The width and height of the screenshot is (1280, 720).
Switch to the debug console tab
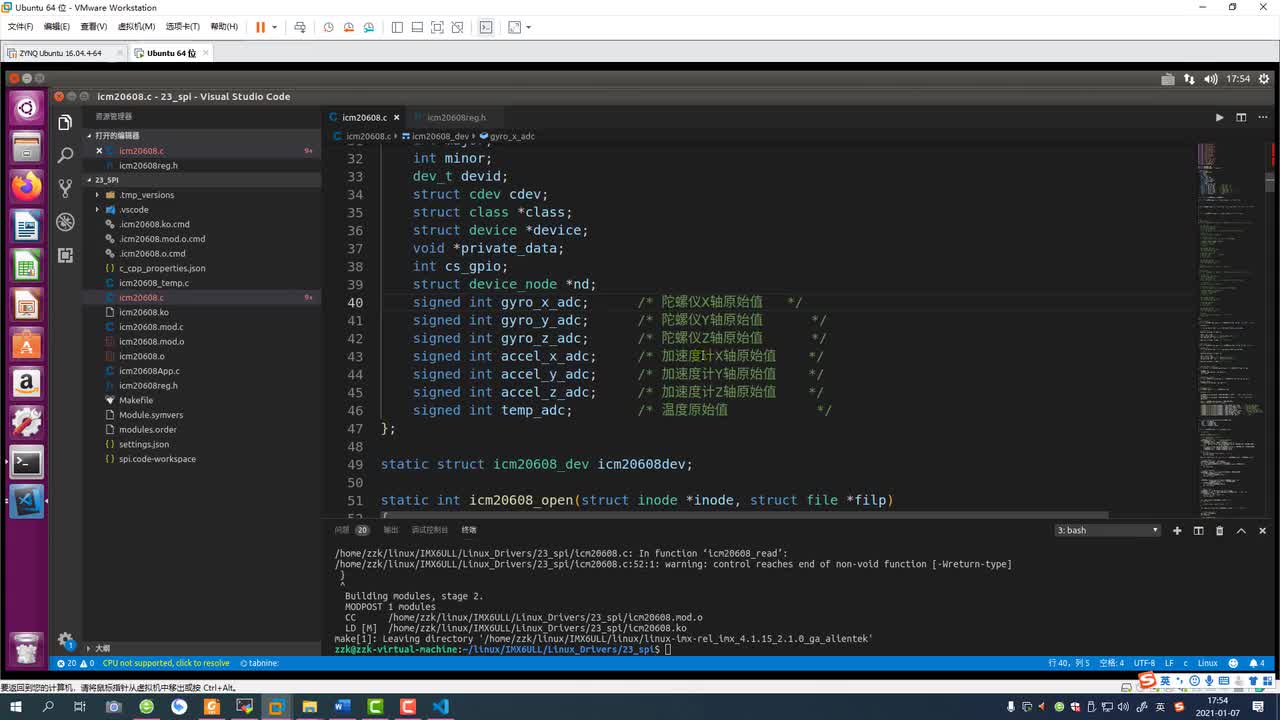pyautogui.click(x=430, y=530)
